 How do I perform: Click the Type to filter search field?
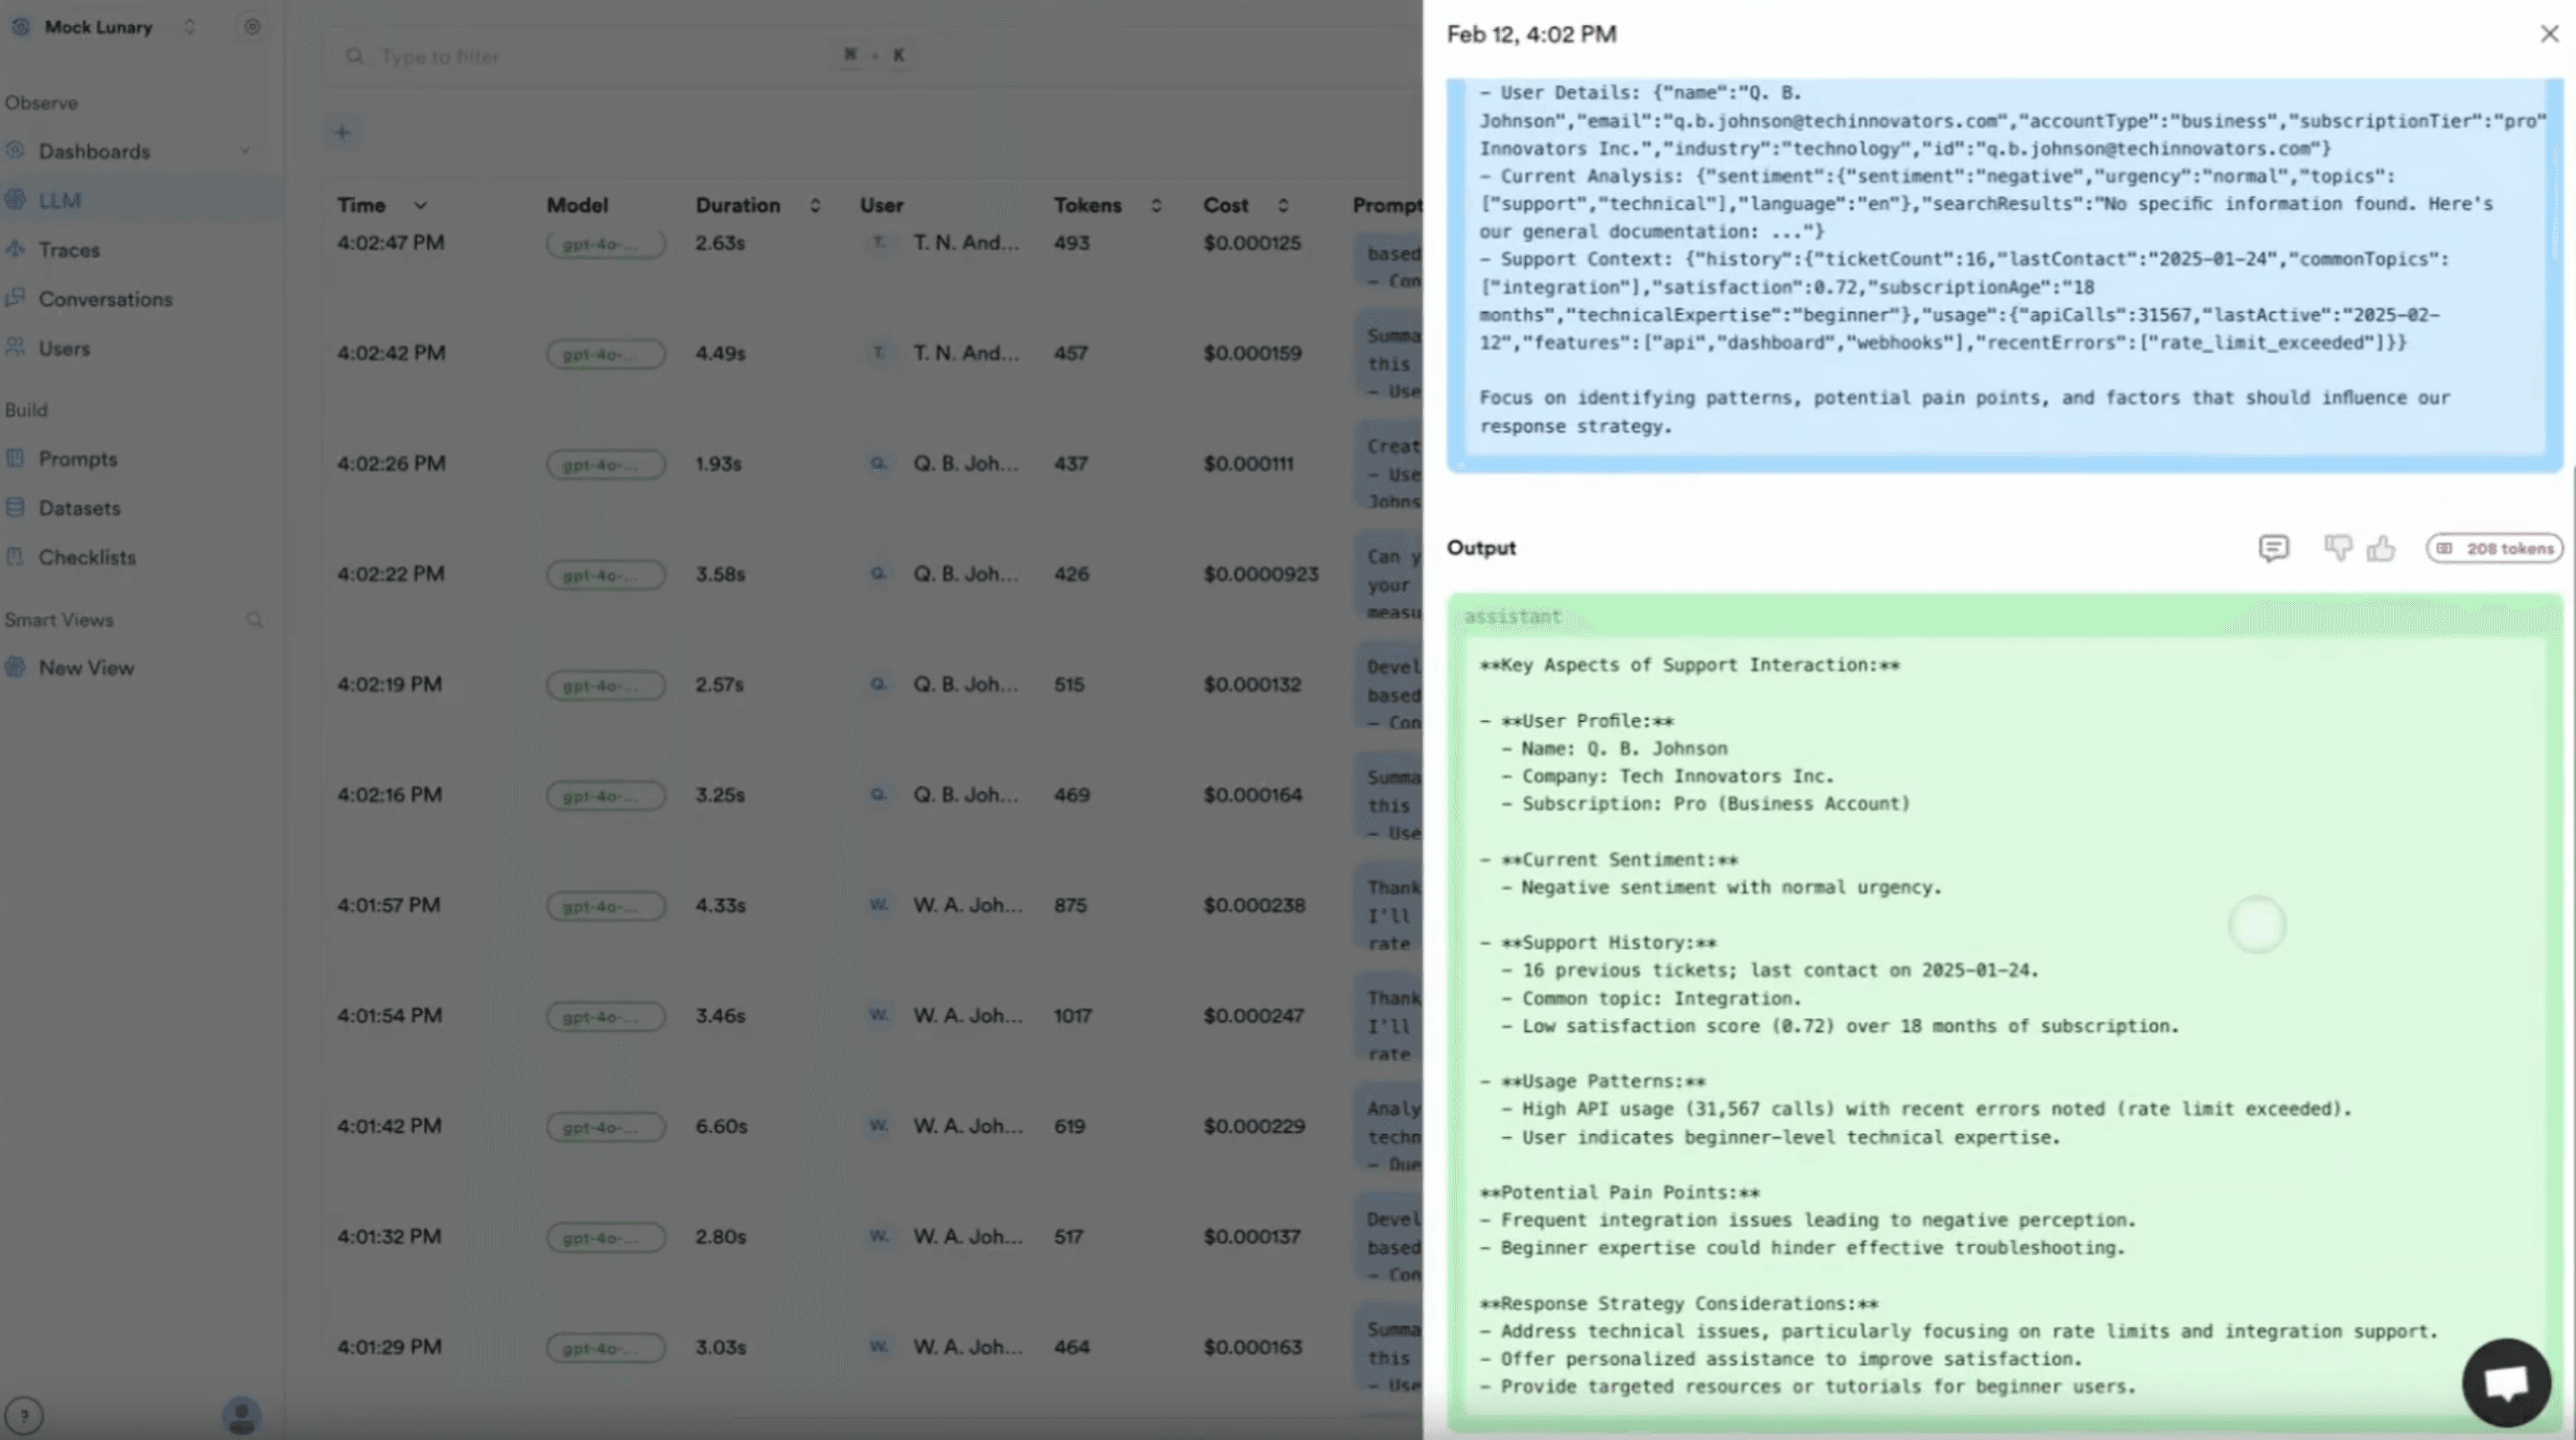[x=620, y=56]
